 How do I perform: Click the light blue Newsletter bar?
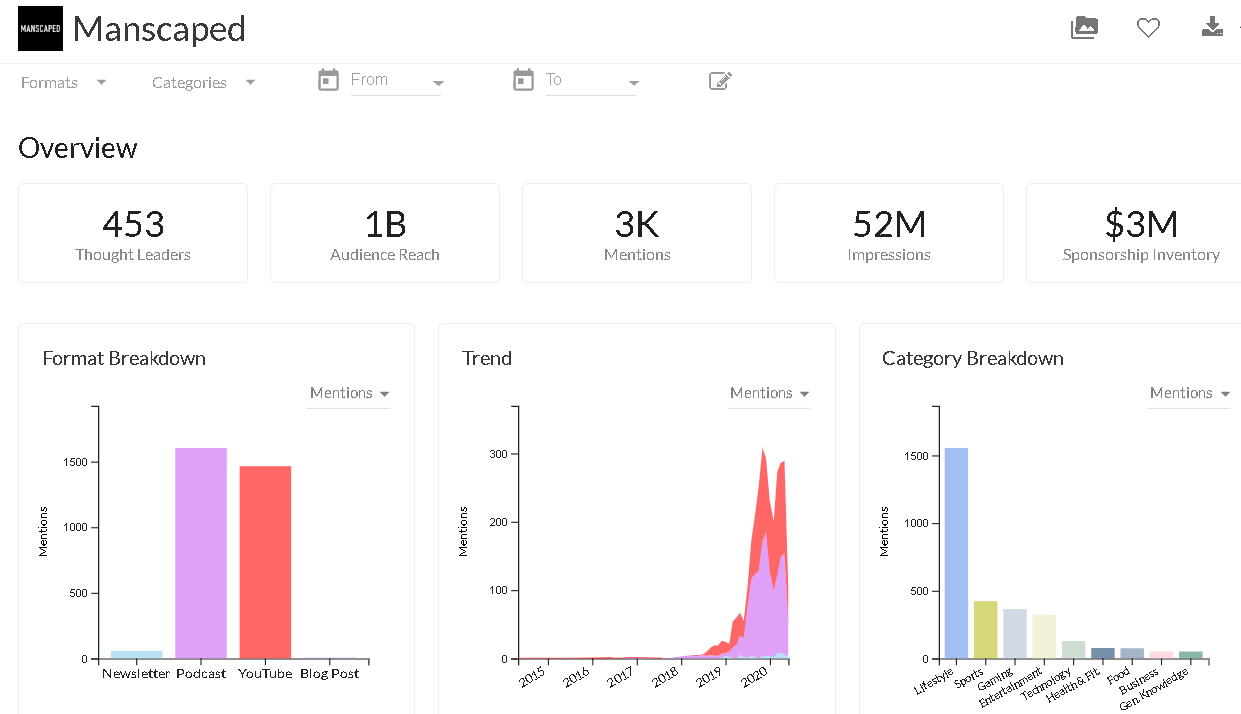137,655
